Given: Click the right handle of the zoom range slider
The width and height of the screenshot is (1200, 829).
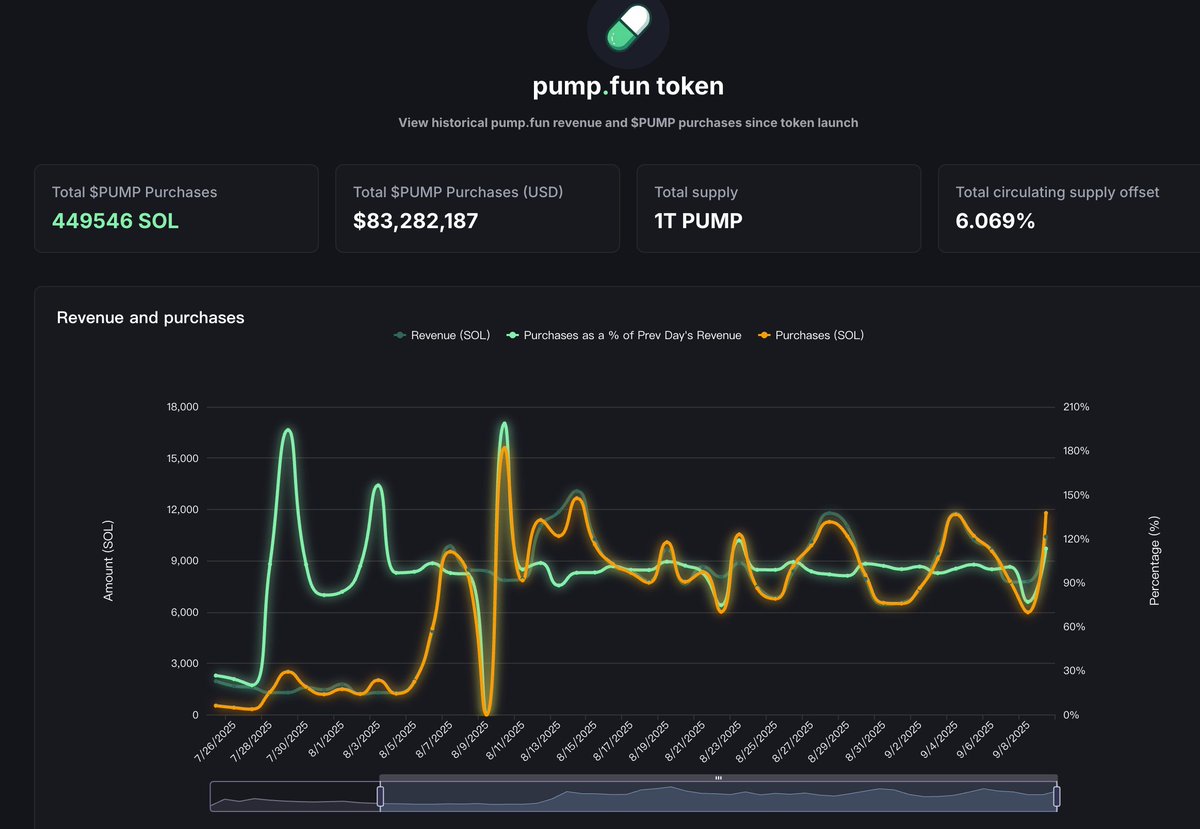Looking at the screenshot, I should [x=1056, y=796].
